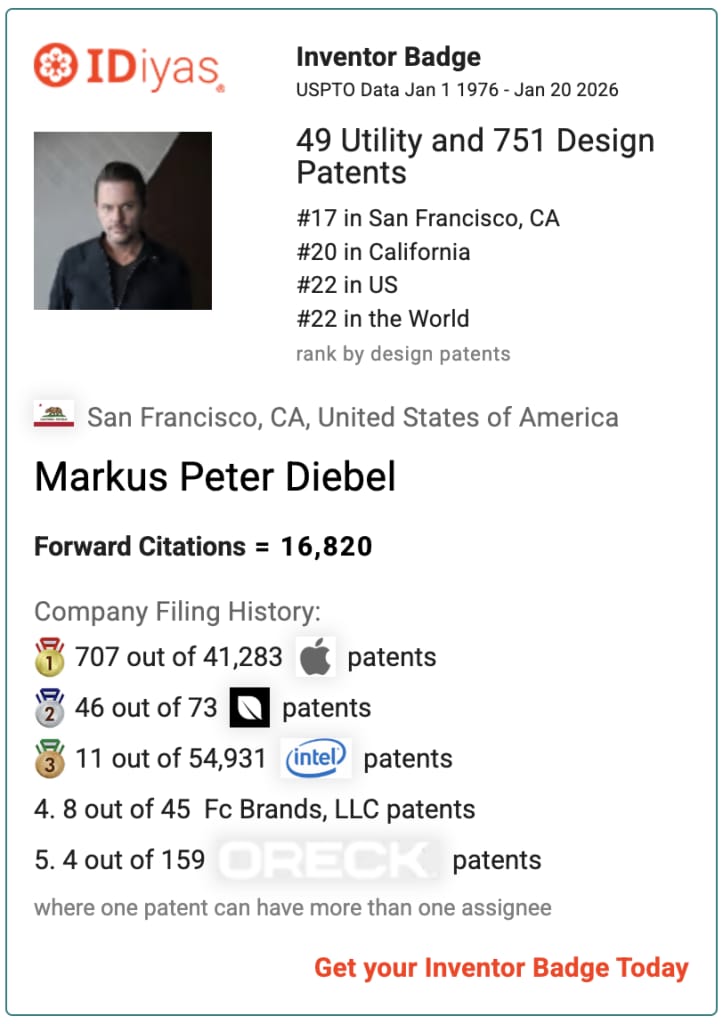
Task: Select the inventor name Markus Peter Diebel
Action: tap(215, 477)
